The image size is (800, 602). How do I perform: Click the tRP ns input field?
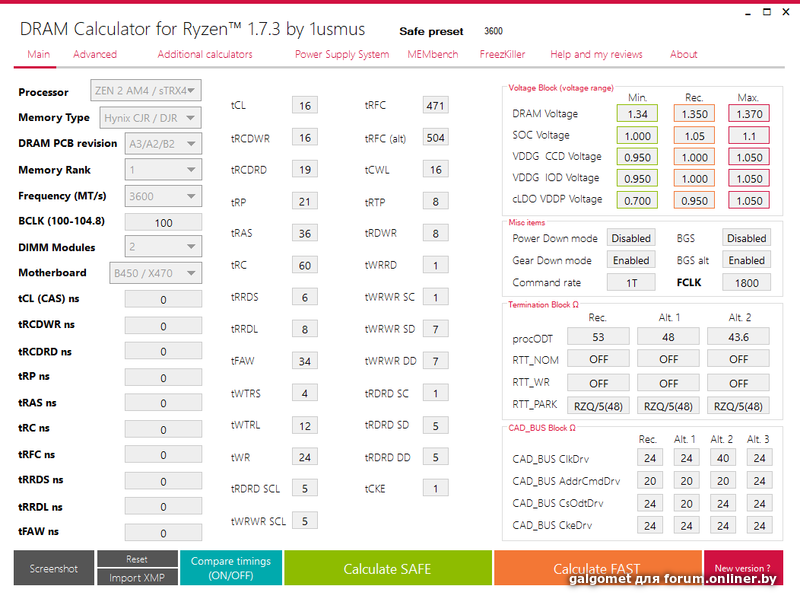point(163,378)
